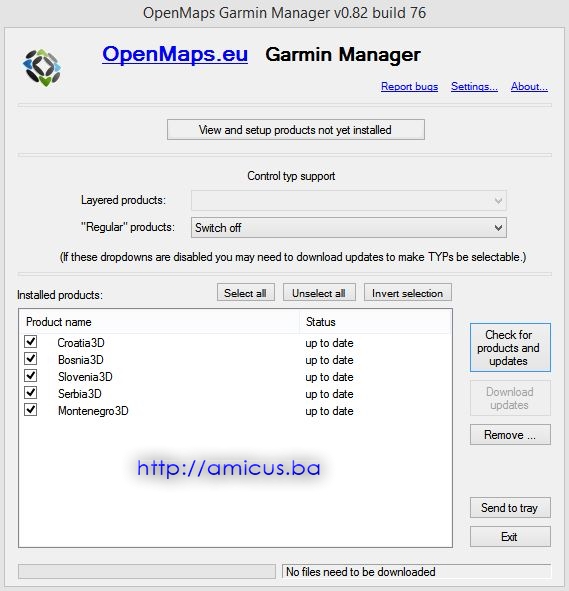The height and width of the screenshot is (591, 569).
Task: Click the Unselect all button
Action: 319,293
